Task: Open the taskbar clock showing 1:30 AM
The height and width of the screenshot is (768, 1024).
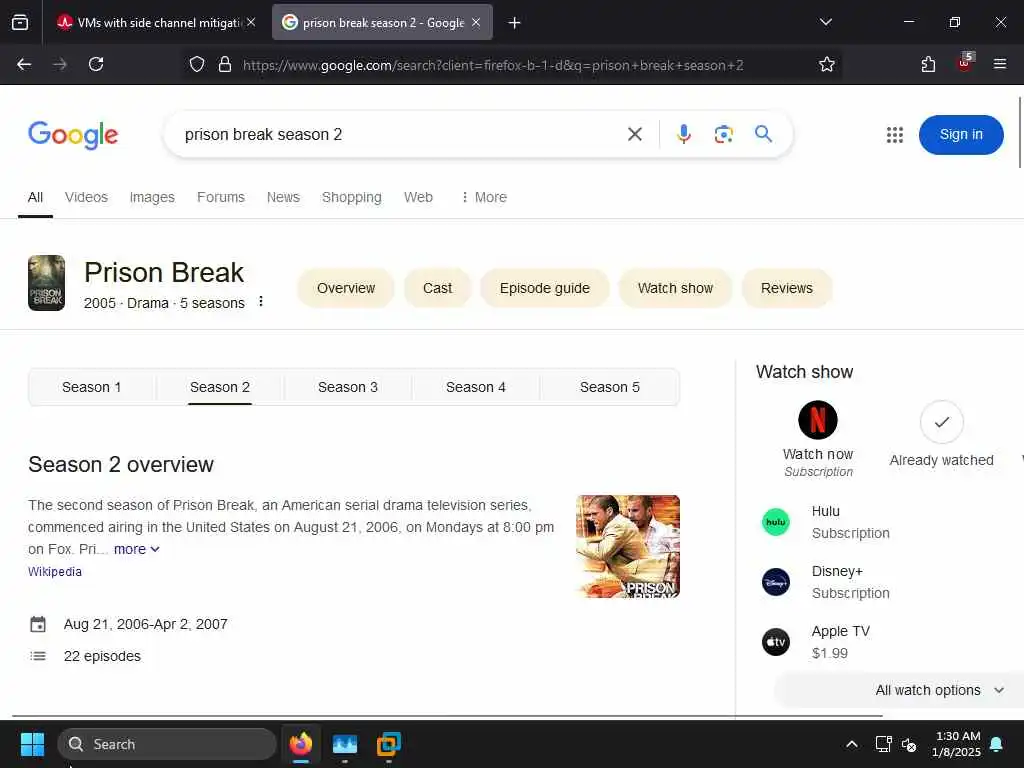Action: coord(957,744)
